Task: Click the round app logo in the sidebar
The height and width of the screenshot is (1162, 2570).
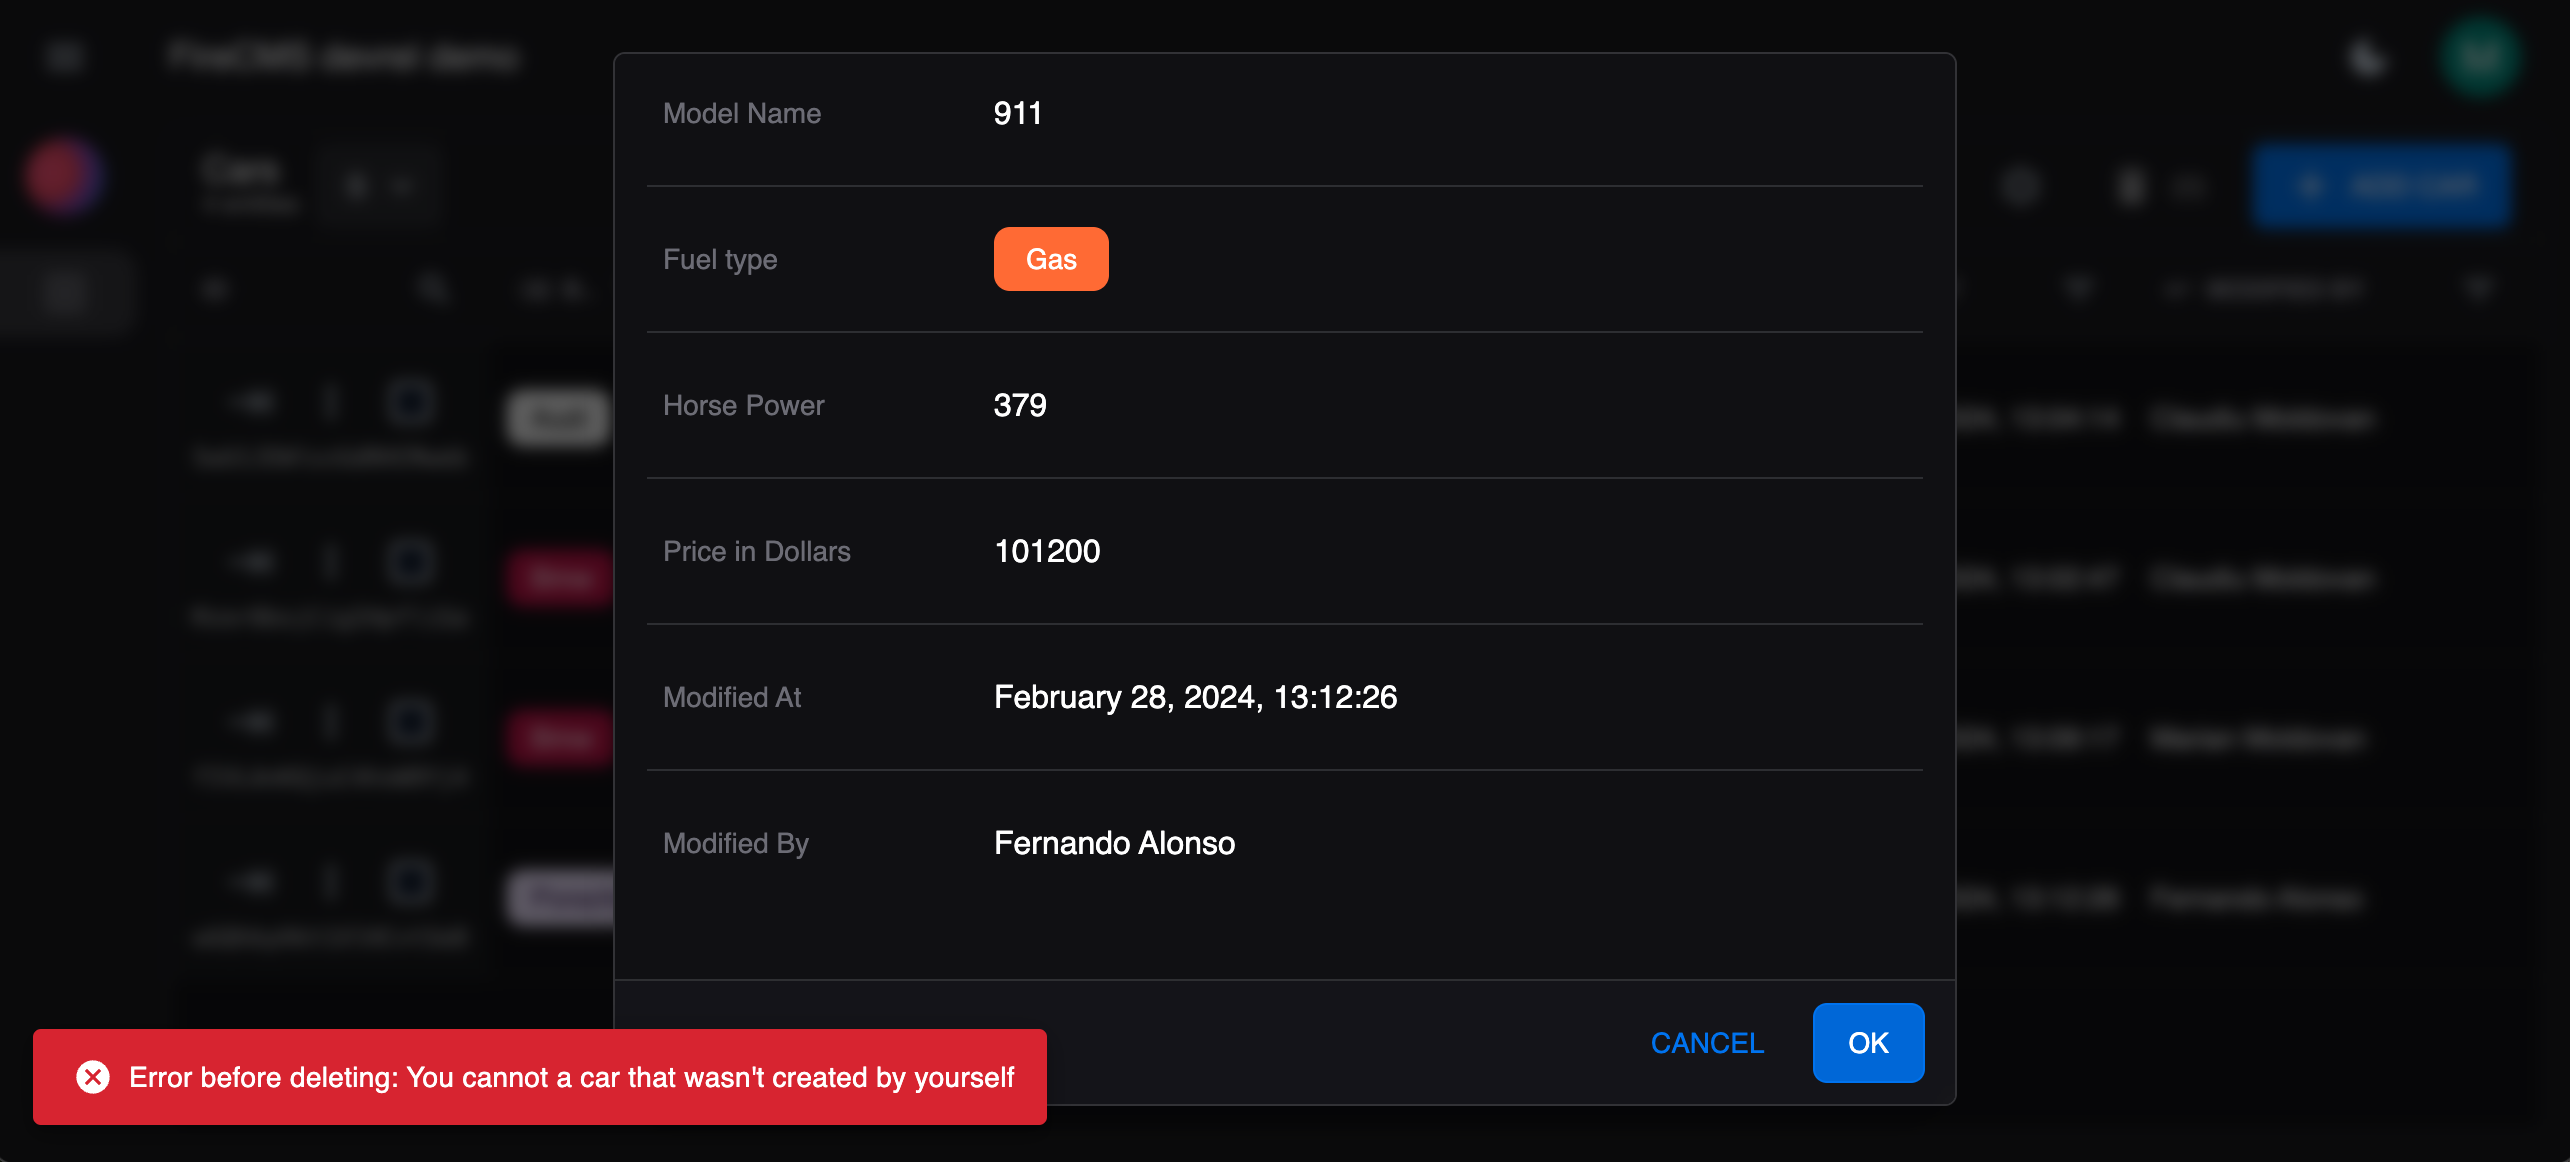Action: point(62,177)
